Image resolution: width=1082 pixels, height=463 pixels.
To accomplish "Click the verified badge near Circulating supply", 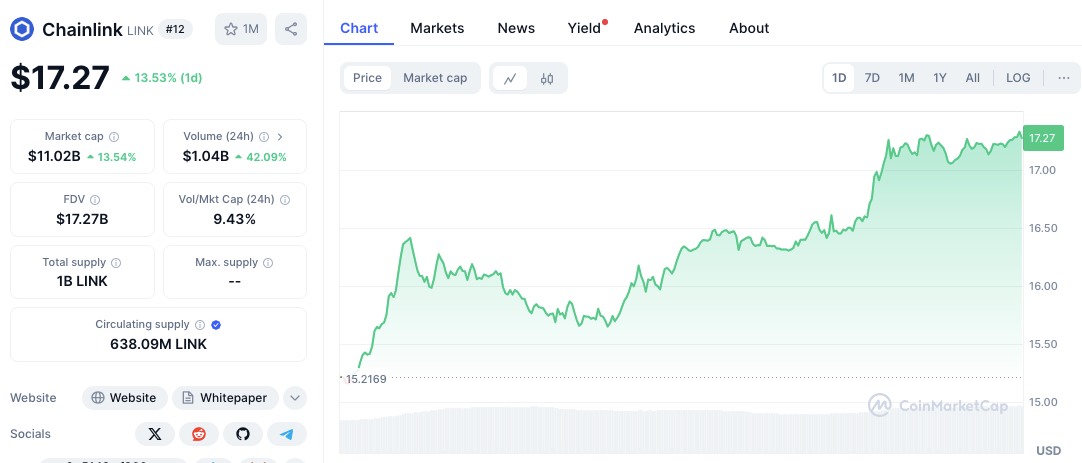I will (x=216, y=324).
